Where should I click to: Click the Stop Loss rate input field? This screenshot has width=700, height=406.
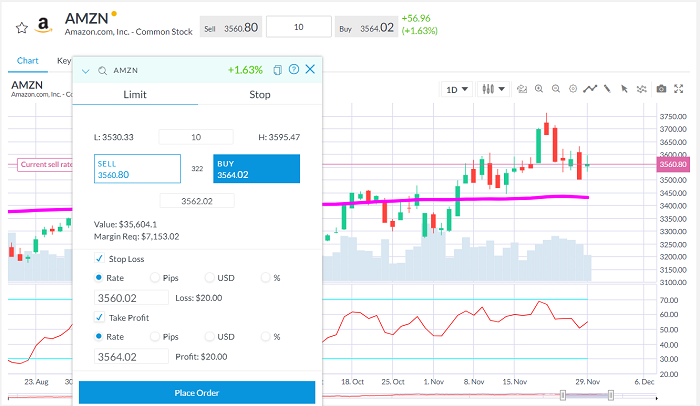pos(132,297)
